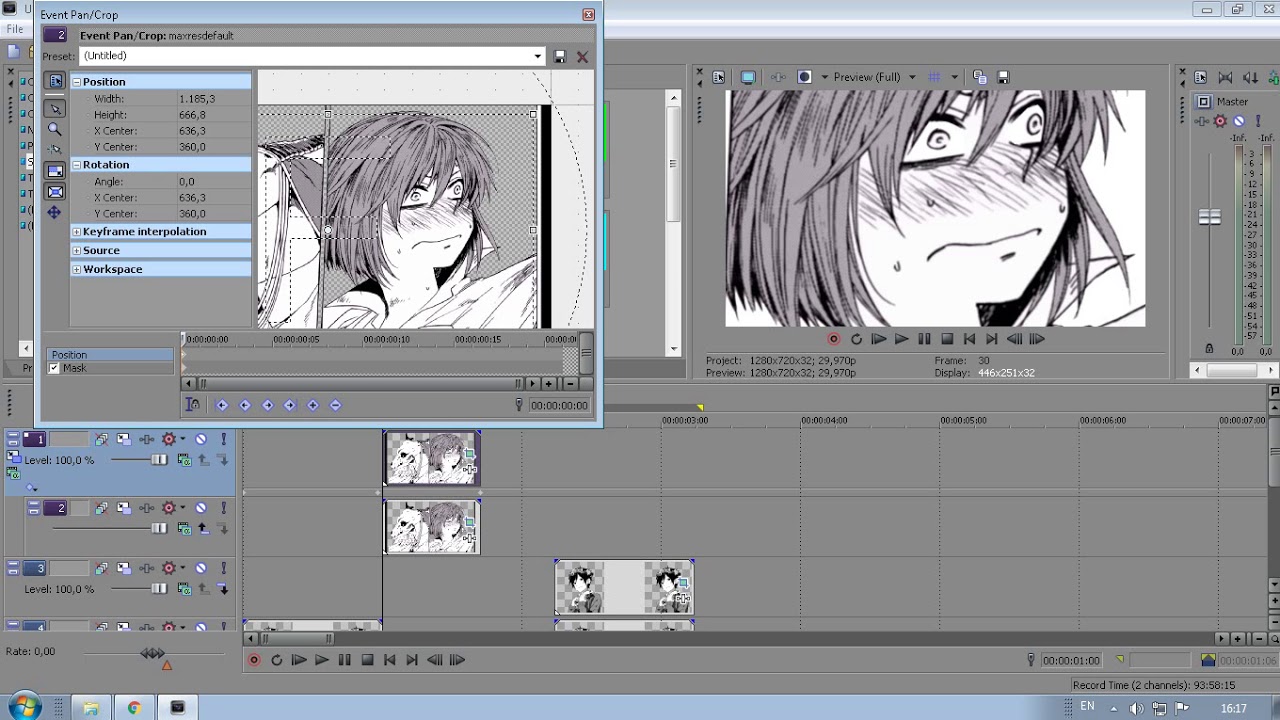This screenshot has width=1280, height=720.
Task: Go to first keyframe in Pan/Crop
Action: [222, 405]
